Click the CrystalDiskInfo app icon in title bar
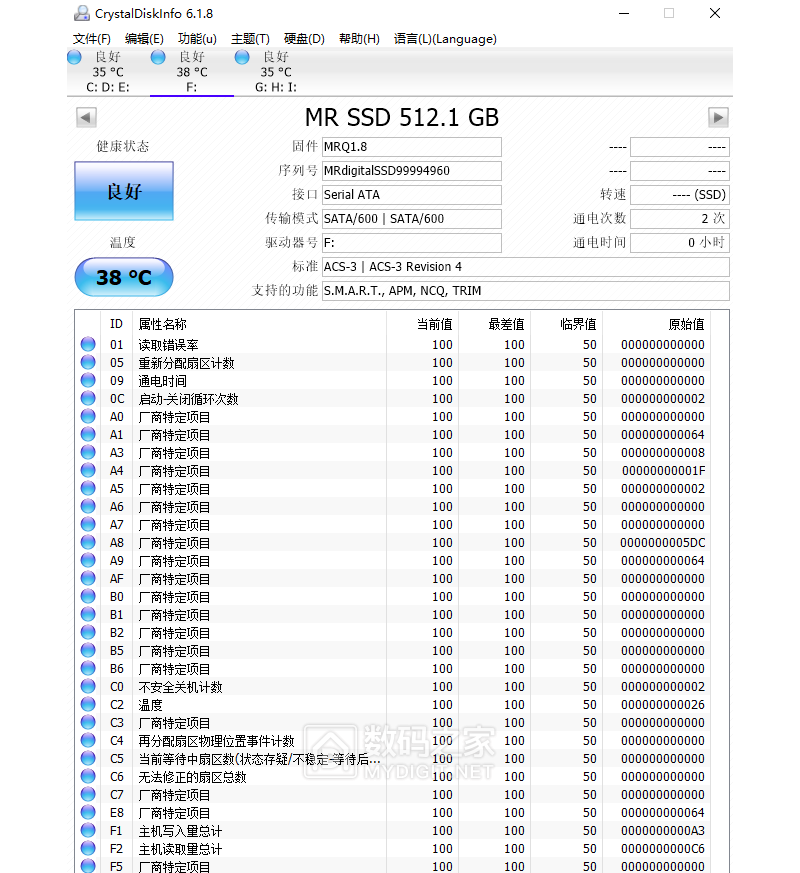800x873 pixels. (82, 13)
